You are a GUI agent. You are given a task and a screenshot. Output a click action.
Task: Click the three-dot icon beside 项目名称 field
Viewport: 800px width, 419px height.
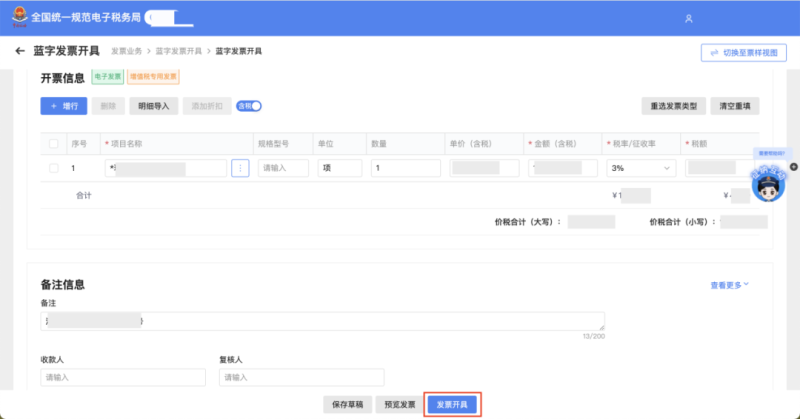point(240,168)
